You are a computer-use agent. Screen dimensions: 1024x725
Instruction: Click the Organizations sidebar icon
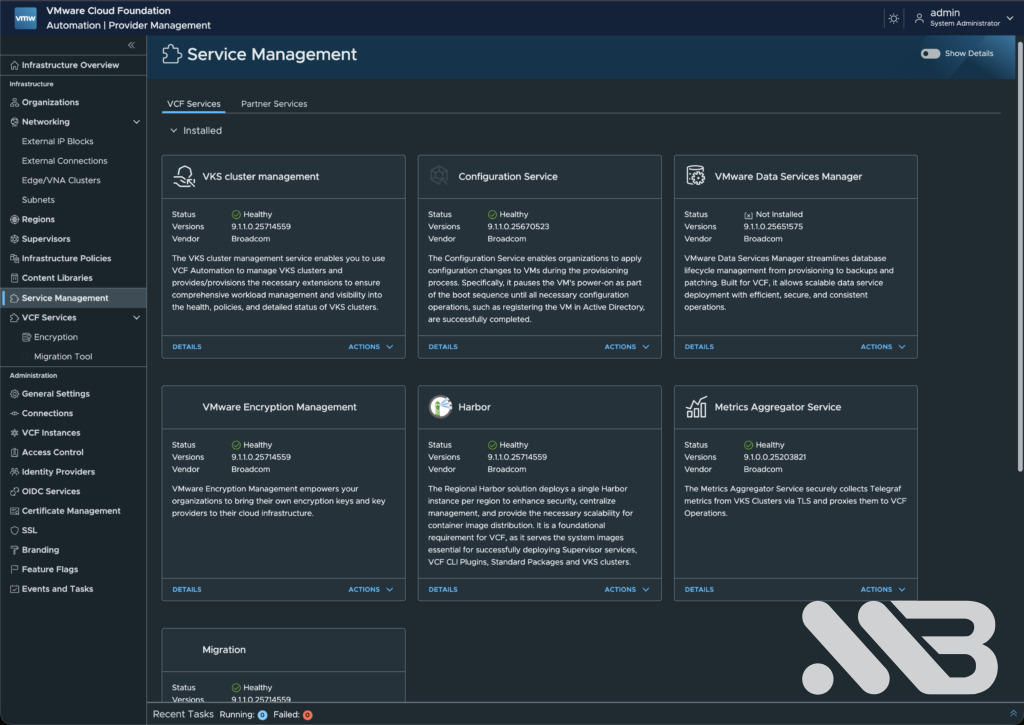pyautogui.click(x=14, y=103)
